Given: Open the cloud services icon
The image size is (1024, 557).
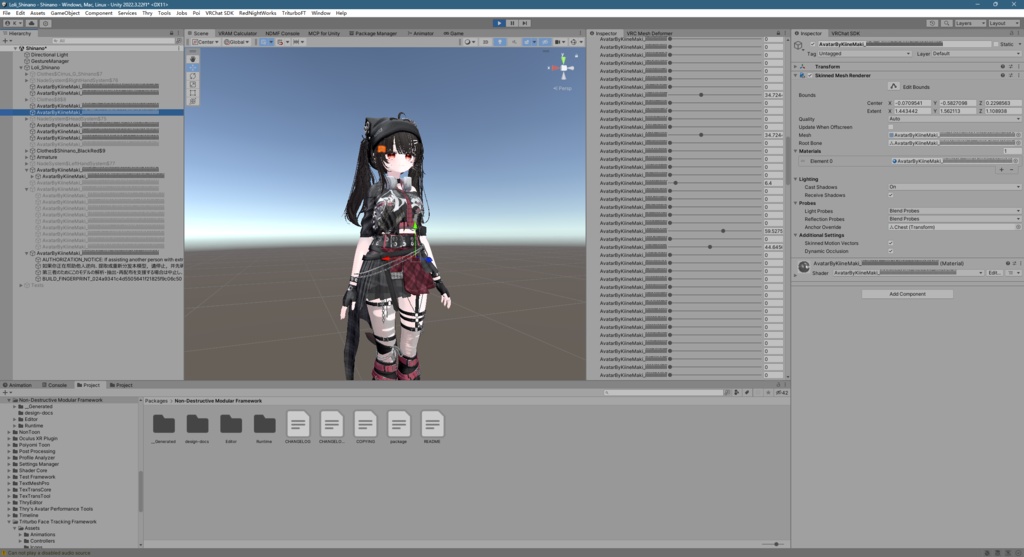Looking at the screenshot, I should [x=31, y=23].
